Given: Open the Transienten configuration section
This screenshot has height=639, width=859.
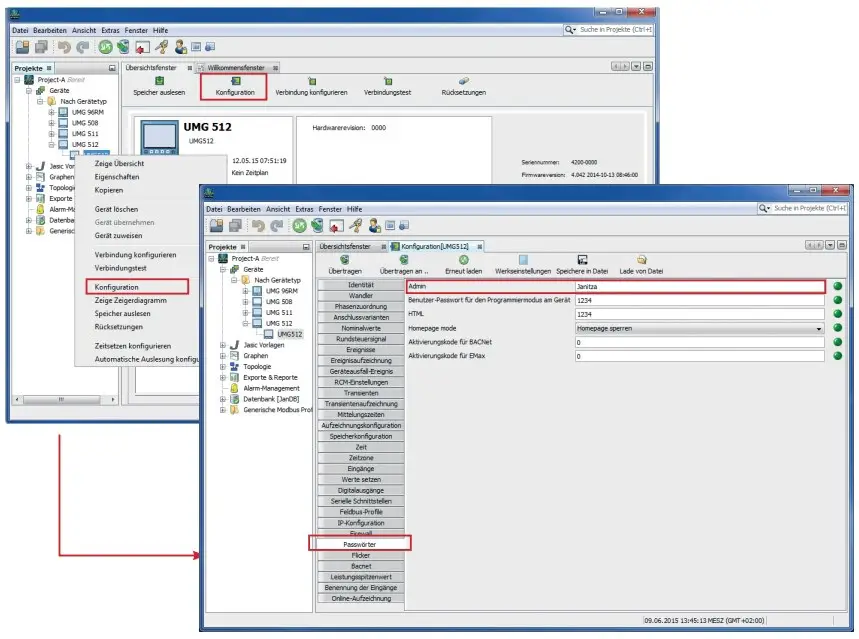Looking at the screenshot, I should point(361,393).
